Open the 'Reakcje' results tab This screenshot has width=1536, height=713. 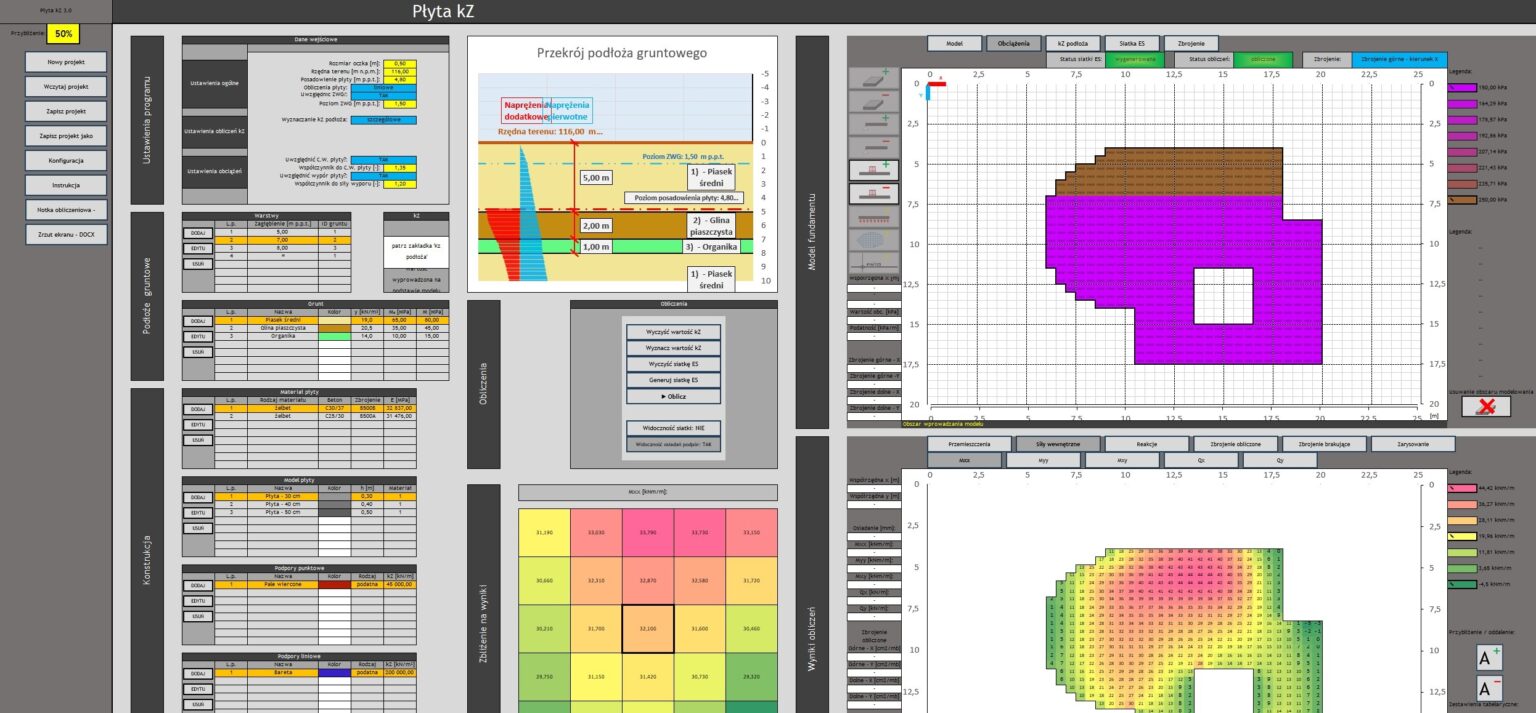click(1146, 443)
